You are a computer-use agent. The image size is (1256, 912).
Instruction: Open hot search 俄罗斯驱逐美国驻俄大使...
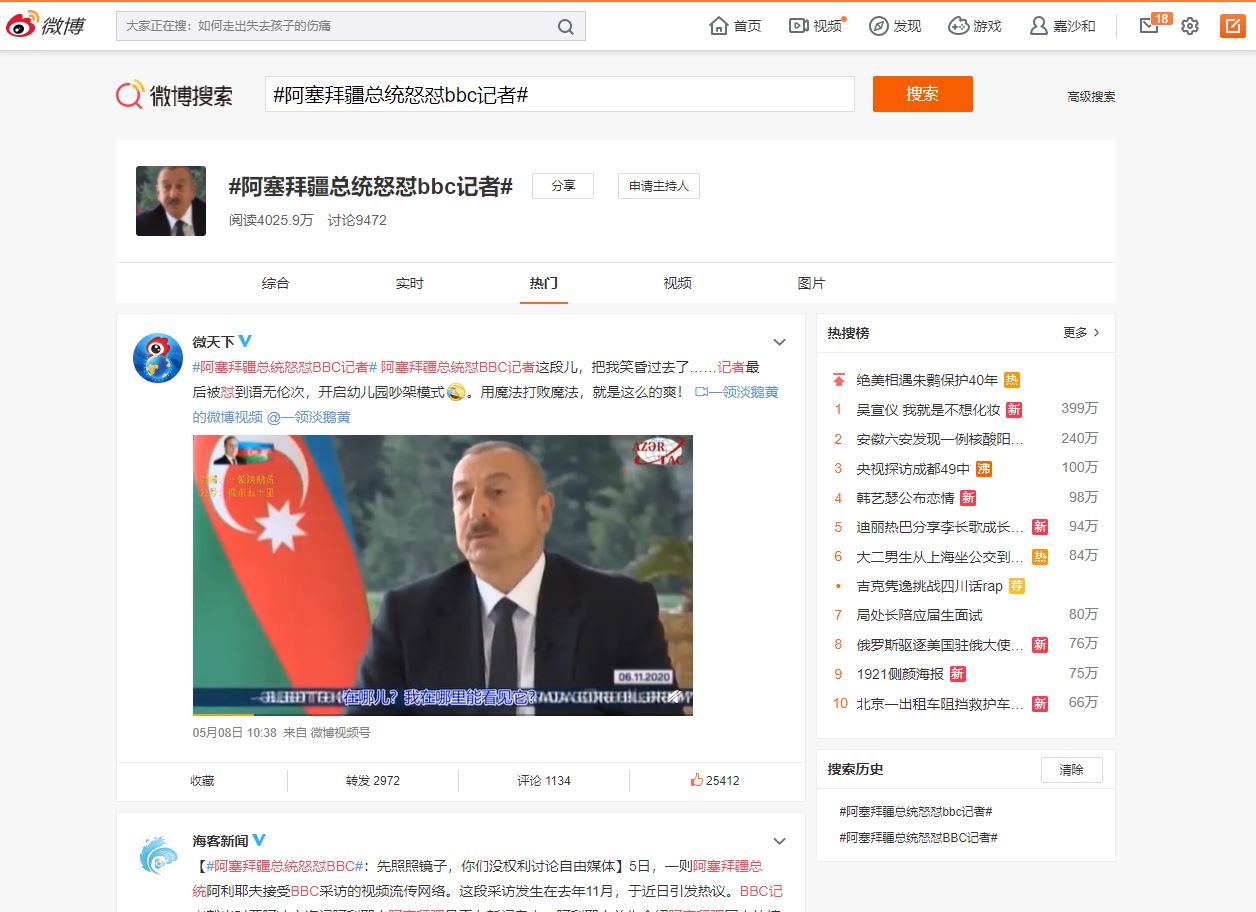pyautogui.click(x=940, y=644)
